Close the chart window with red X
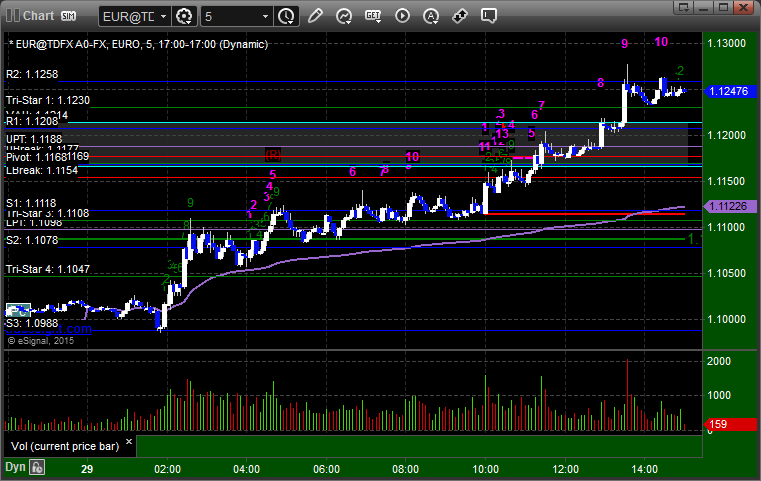Screen dimensions: 761x481 743,7
